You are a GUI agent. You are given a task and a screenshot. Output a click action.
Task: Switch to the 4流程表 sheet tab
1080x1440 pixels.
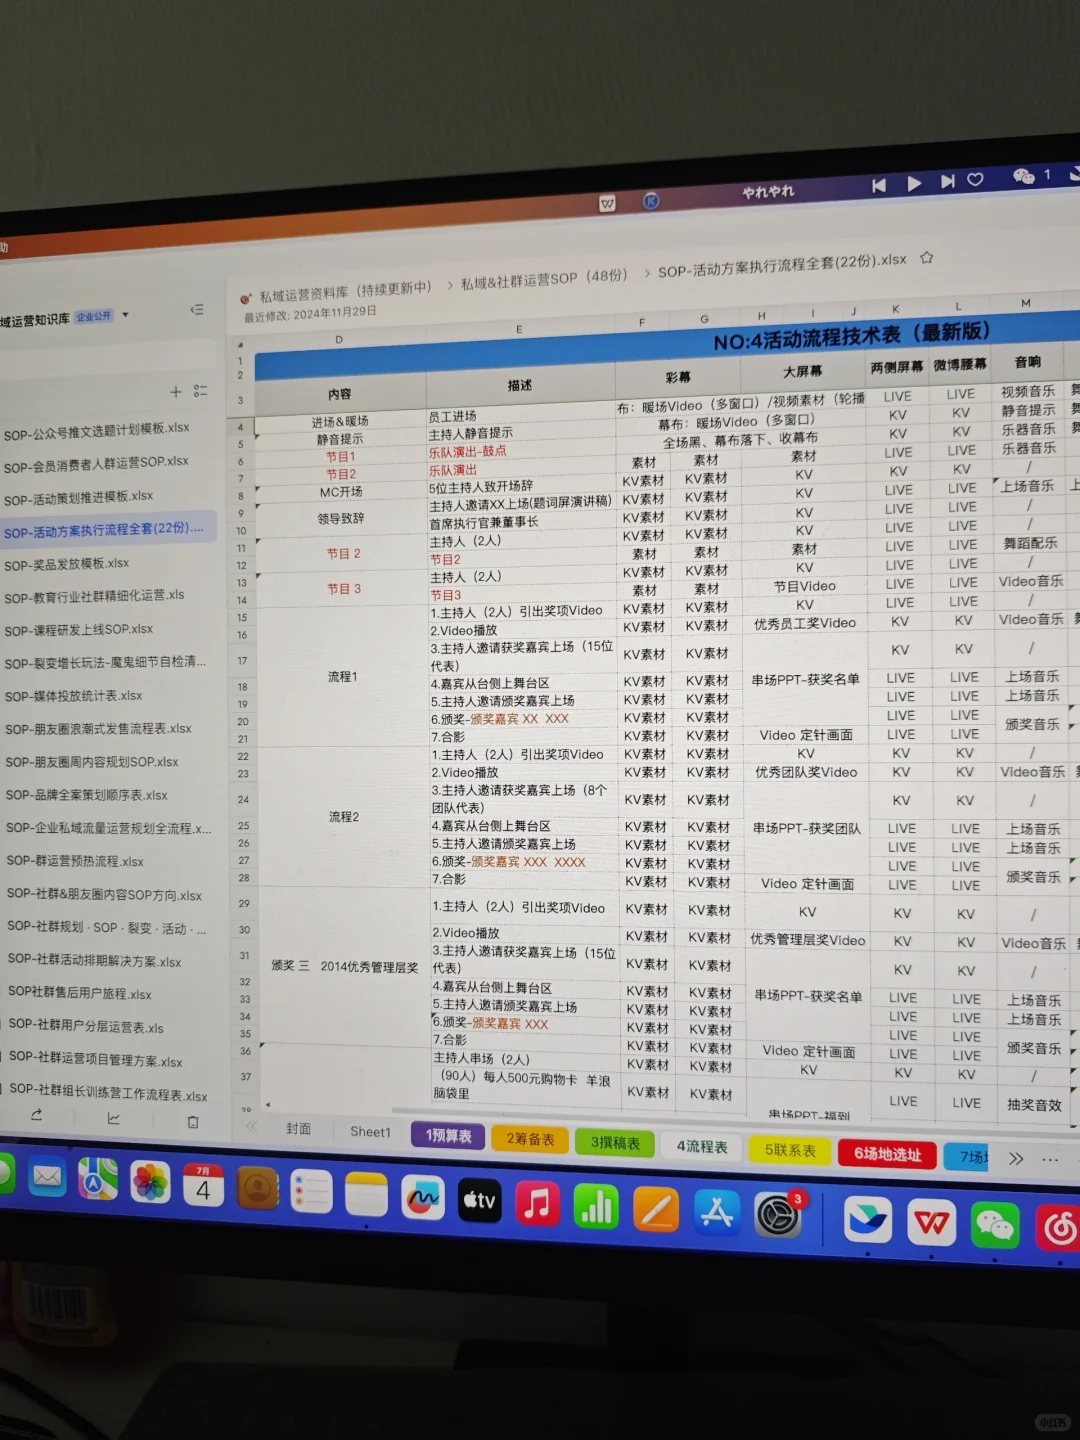(x=701, y=1147)
